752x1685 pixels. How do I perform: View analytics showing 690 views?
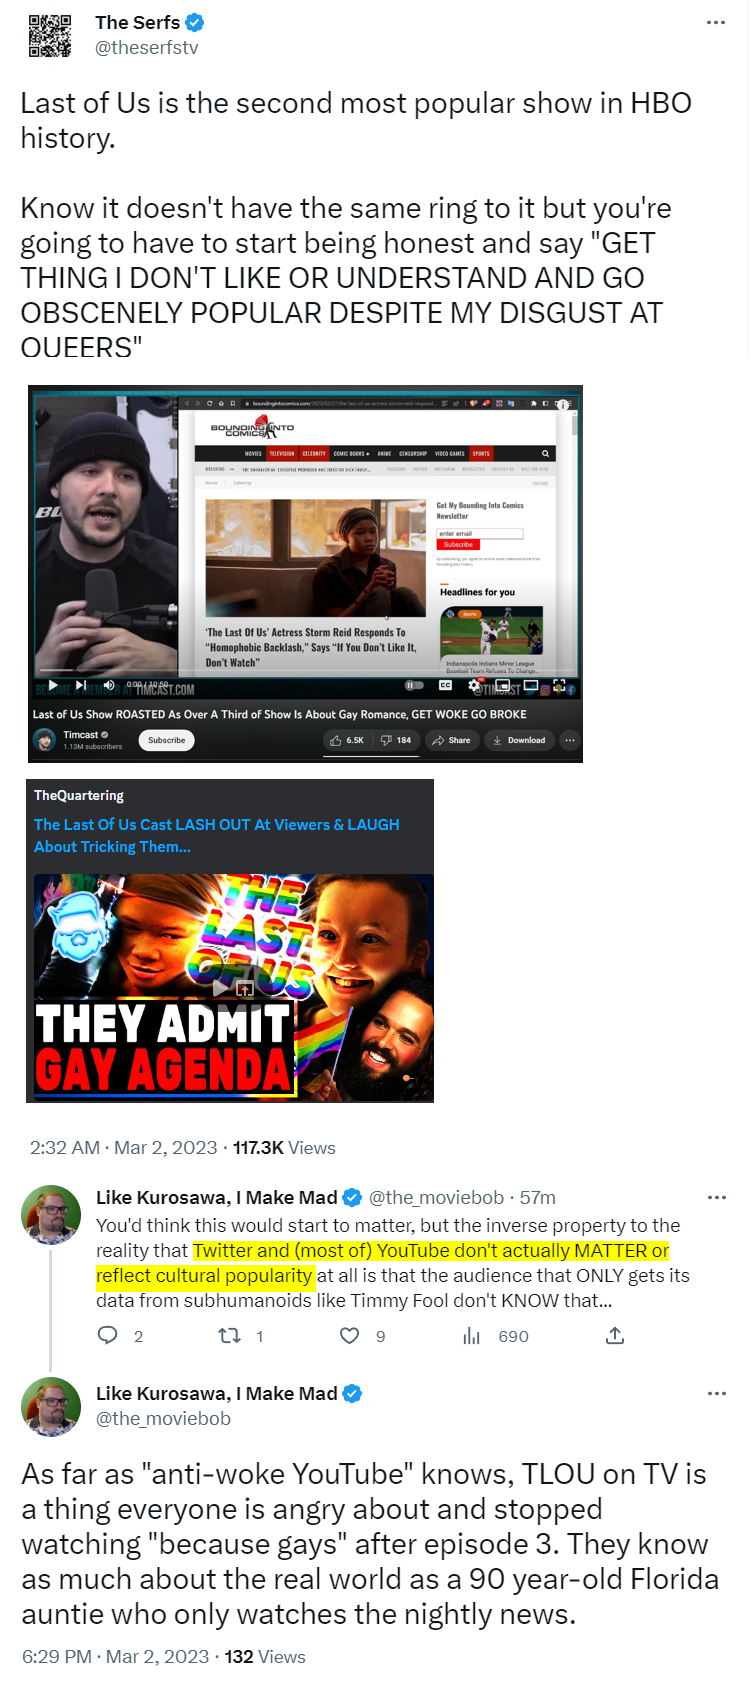pyautogui.click(x=472, y=1335)
